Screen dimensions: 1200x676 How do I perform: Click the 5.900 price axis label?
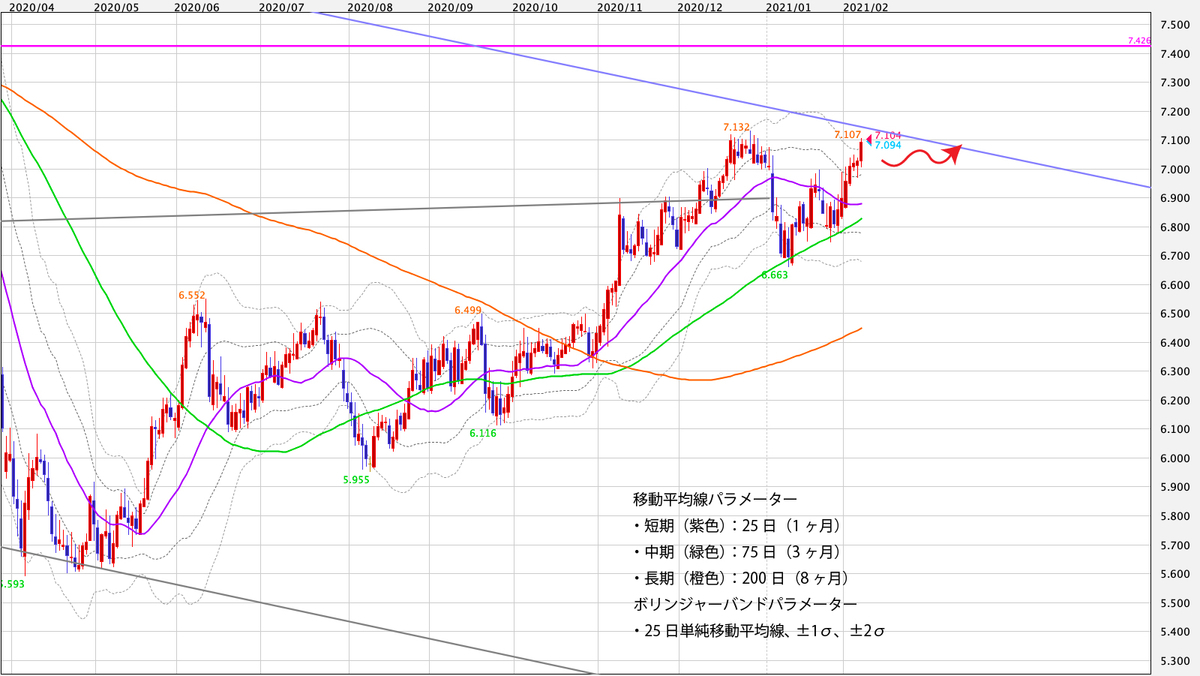tap(1174, 488)
